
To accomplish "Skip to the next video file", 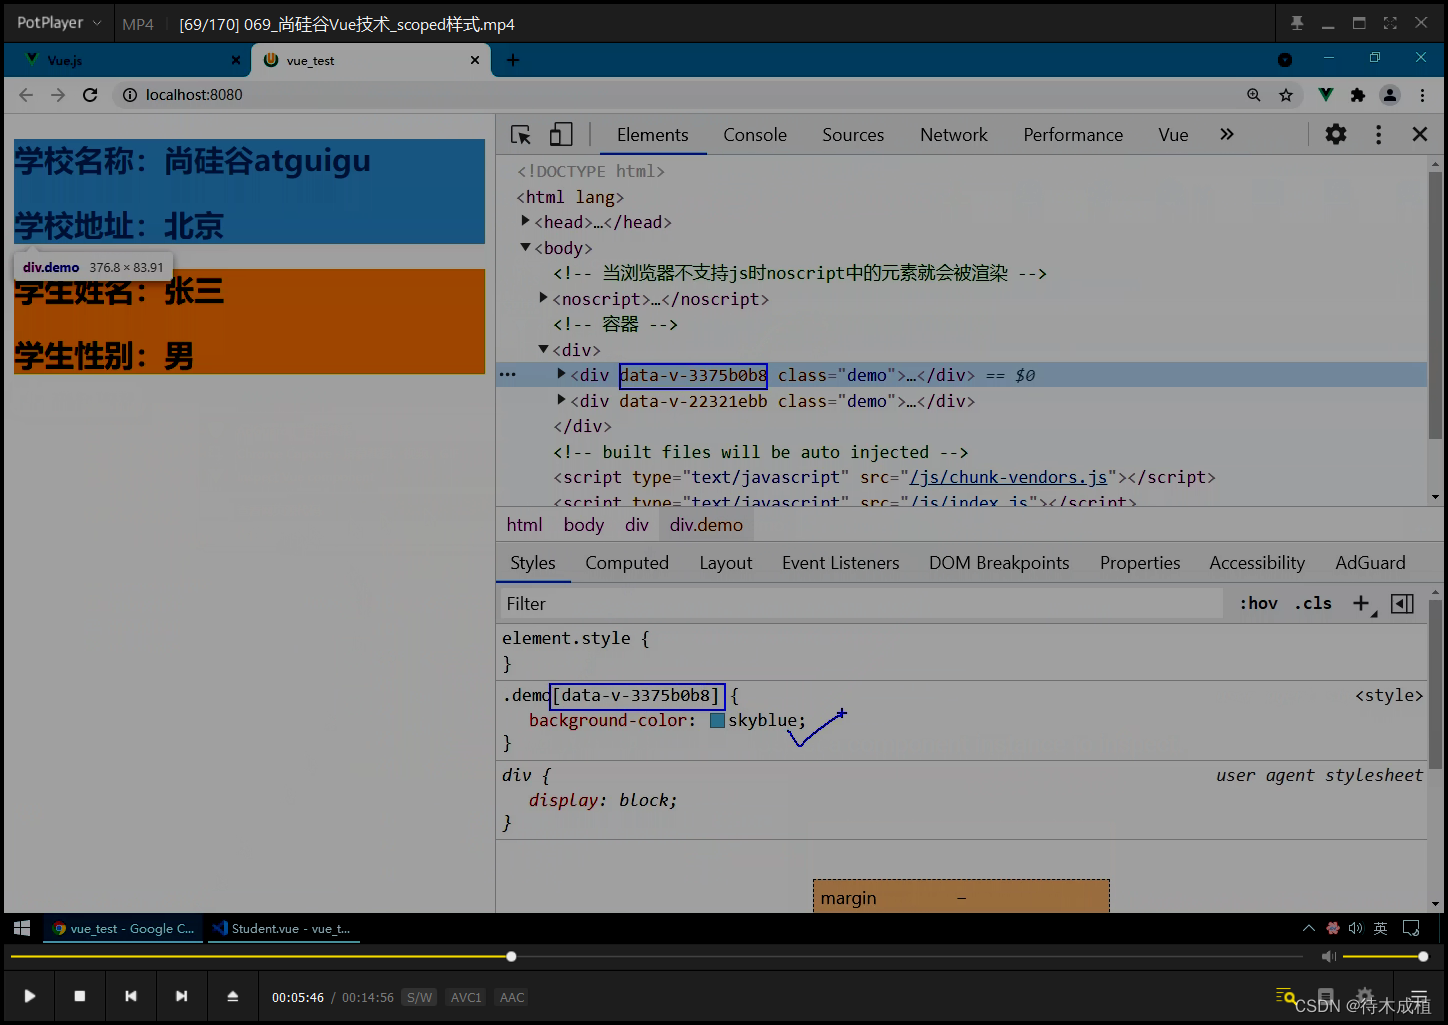I will [x=181, y=996].
